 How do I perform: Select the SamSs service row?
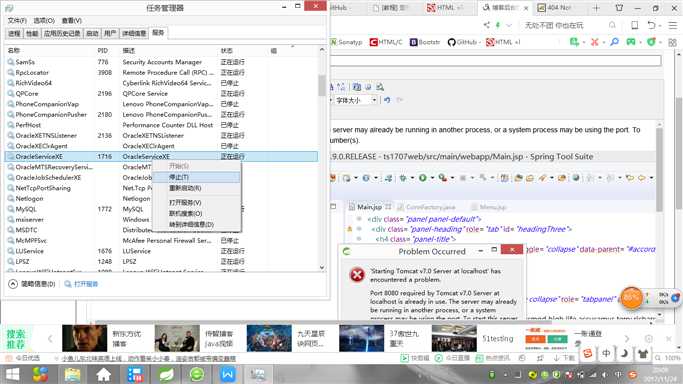coord(161,62)
